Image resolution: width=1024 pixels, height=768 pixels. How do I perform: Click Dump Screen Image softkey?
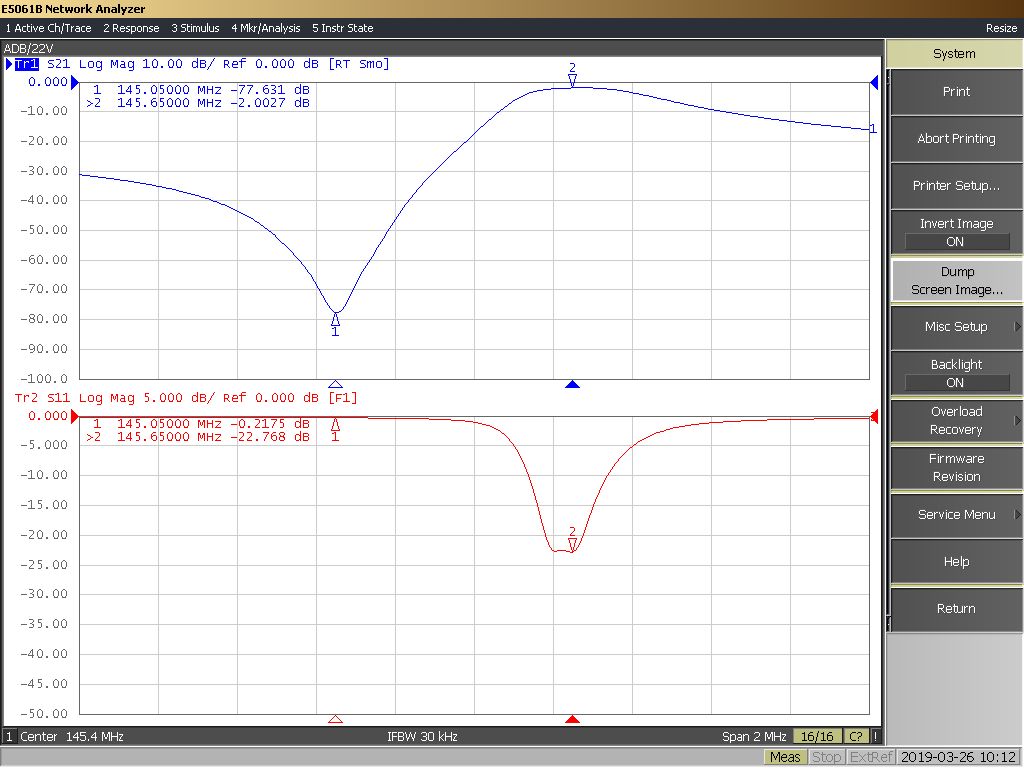click(956, 281)
